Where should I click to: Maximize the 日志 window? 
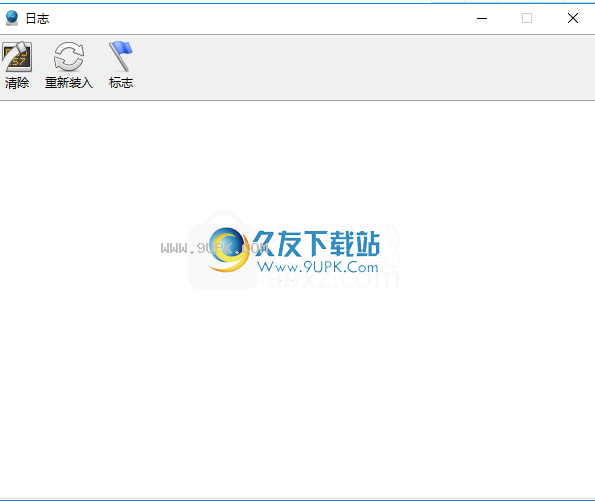point(527,18)
